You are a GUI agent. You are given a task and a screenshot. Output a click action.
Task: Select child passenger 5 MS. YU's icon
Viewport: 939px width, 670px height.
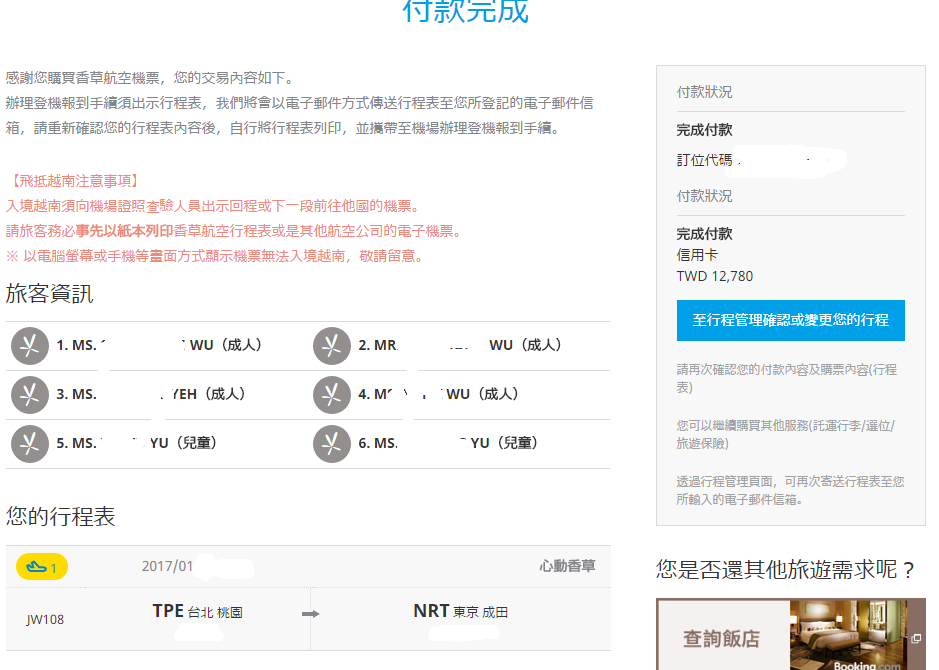tap(31, 442)
